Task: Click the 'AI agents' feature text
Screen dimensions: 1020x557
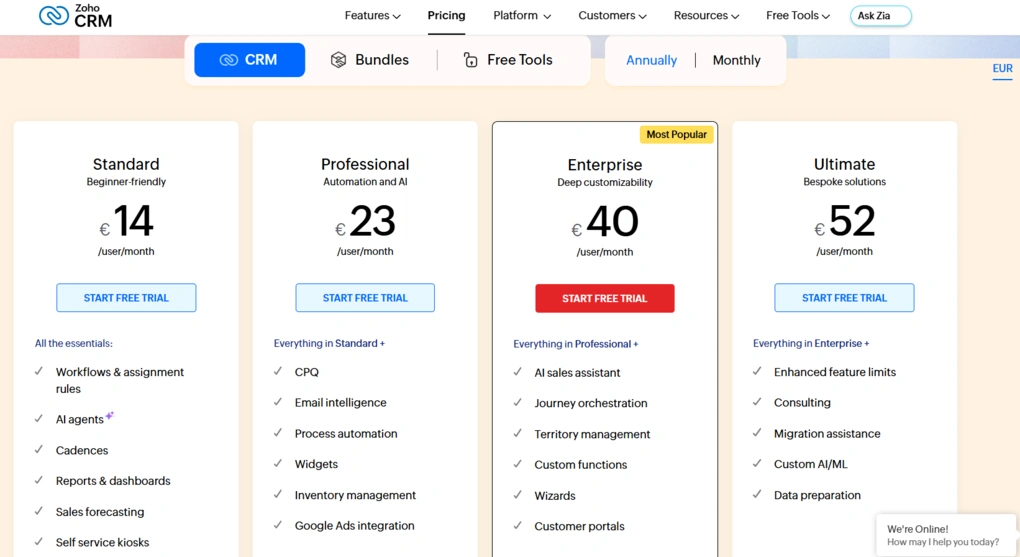Action: click(x=79, y=420)
